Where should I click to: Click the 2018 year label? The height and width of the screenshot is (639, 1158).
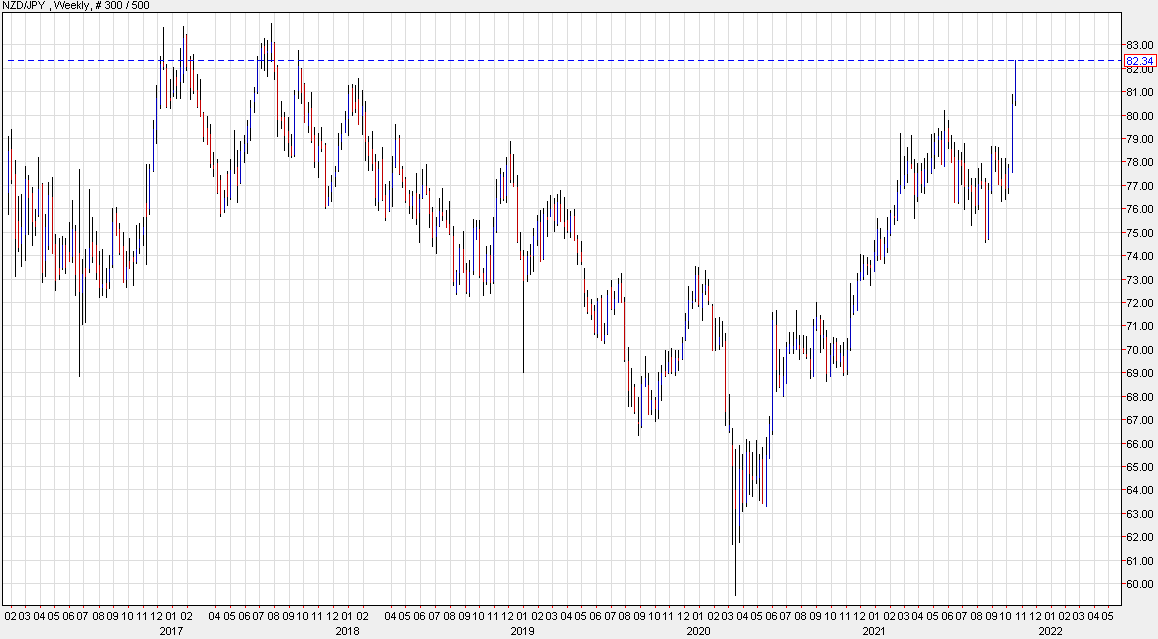coord(347,631)
